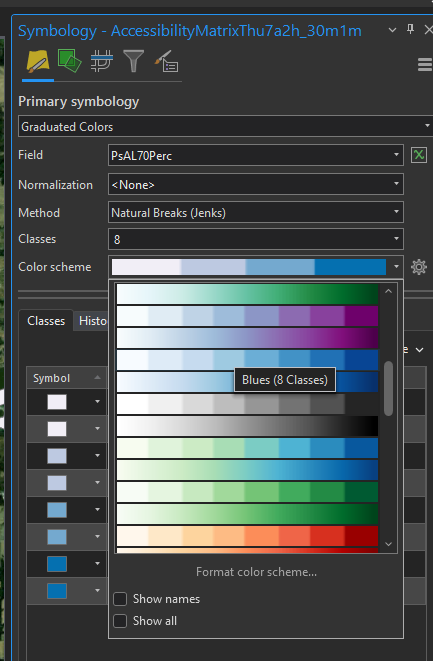Select the orange-red 8-class color scheme
Image resolution: width=433 pixels, height=661 pixels.
tap(247, 536)
